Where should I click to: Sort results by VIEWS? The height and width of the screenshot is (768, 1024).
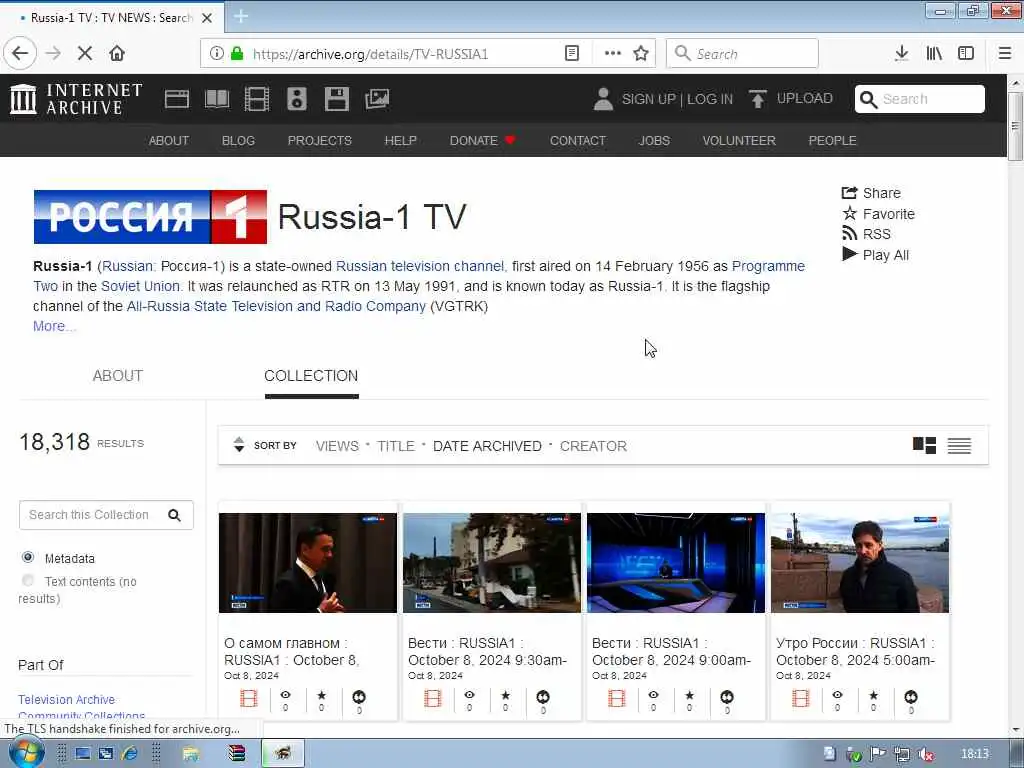[337, 446]
